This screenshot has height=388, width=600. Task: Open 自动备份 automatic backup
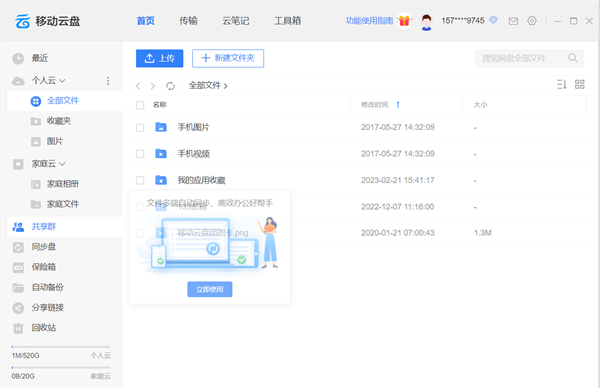(x=47, y=287)
